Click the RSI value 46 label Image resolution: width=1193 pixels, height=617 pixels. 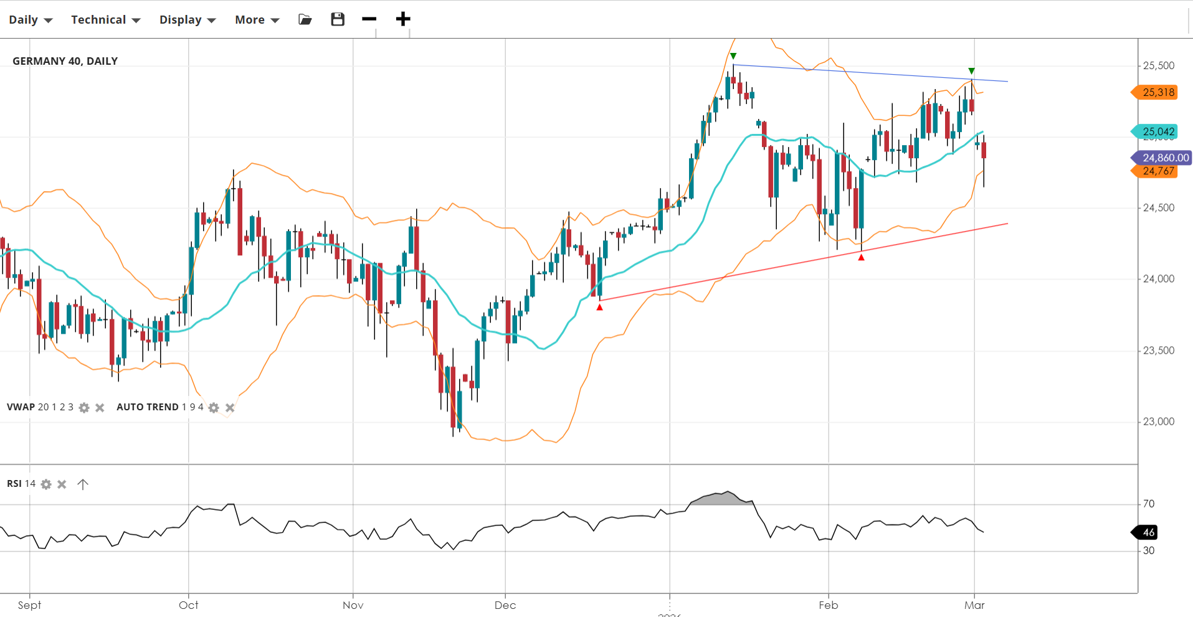point(1149,533)
